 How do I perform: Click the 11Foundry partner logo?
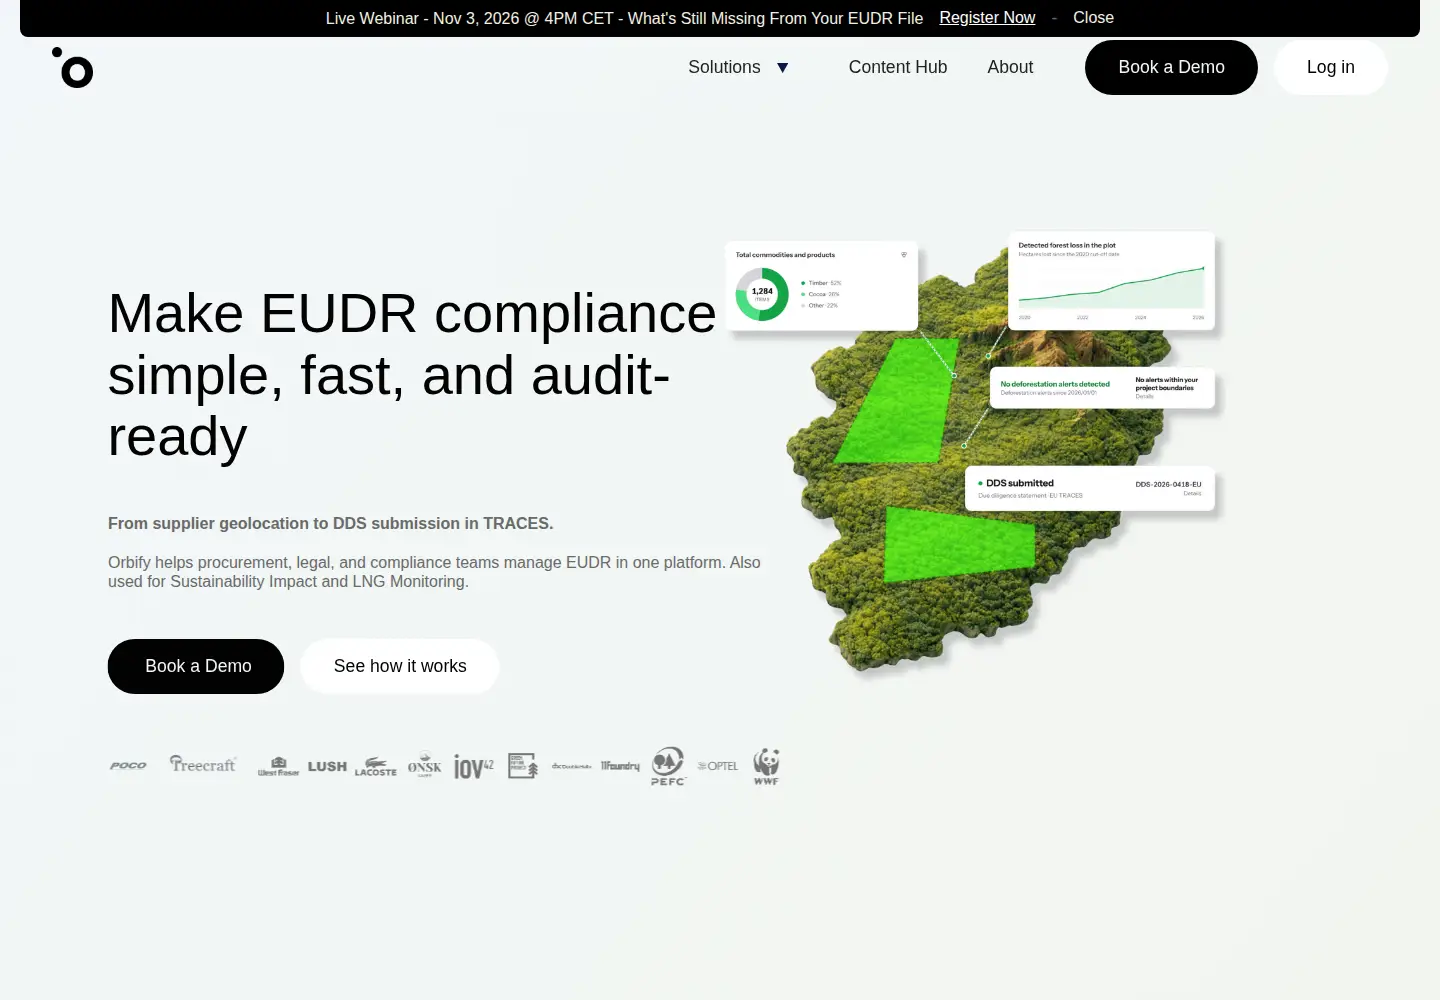620,766
